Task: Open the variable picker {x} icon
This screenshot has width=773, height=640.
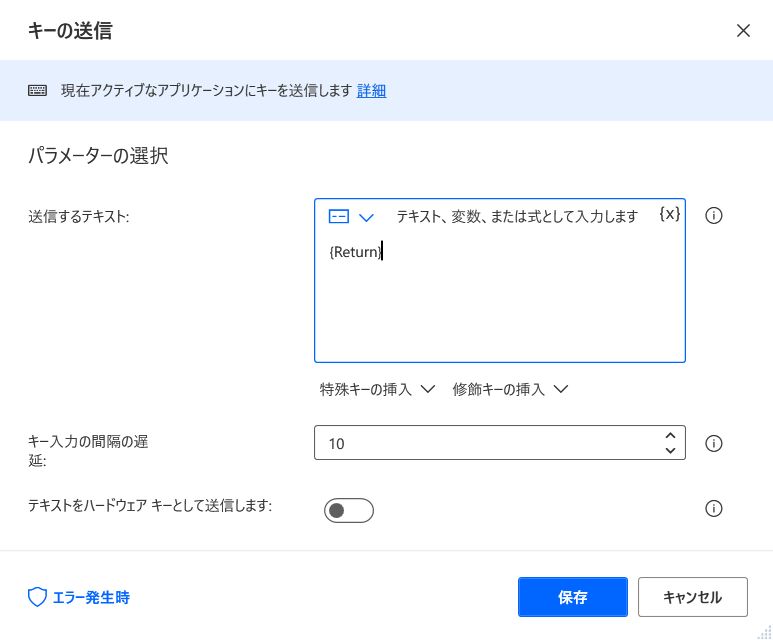Action: [669, 214]
